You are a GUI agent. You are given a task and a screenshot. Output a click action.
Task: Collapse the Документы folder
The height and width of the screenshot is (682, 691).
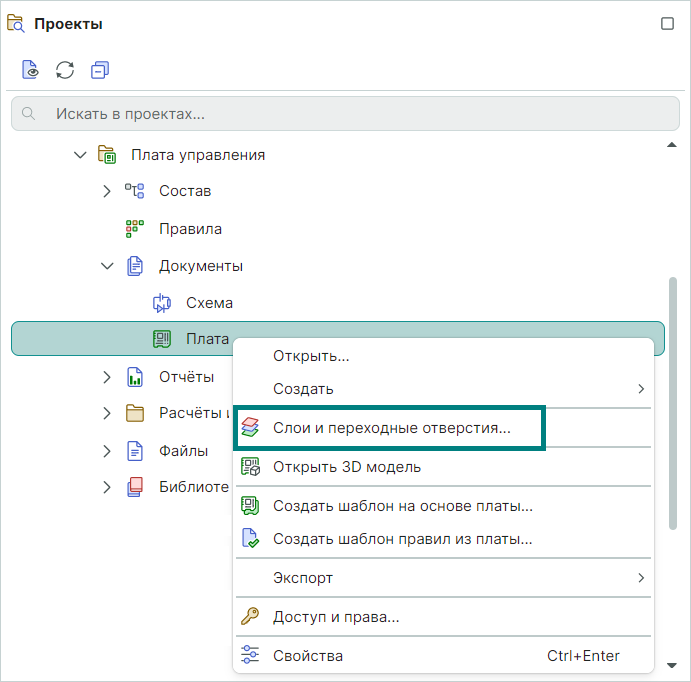[107, 266]
